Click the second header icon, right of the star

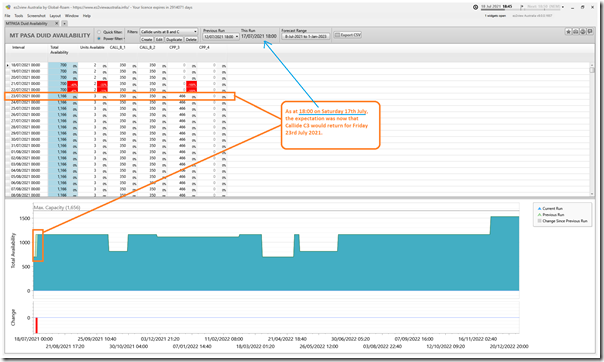coord(575,32)
